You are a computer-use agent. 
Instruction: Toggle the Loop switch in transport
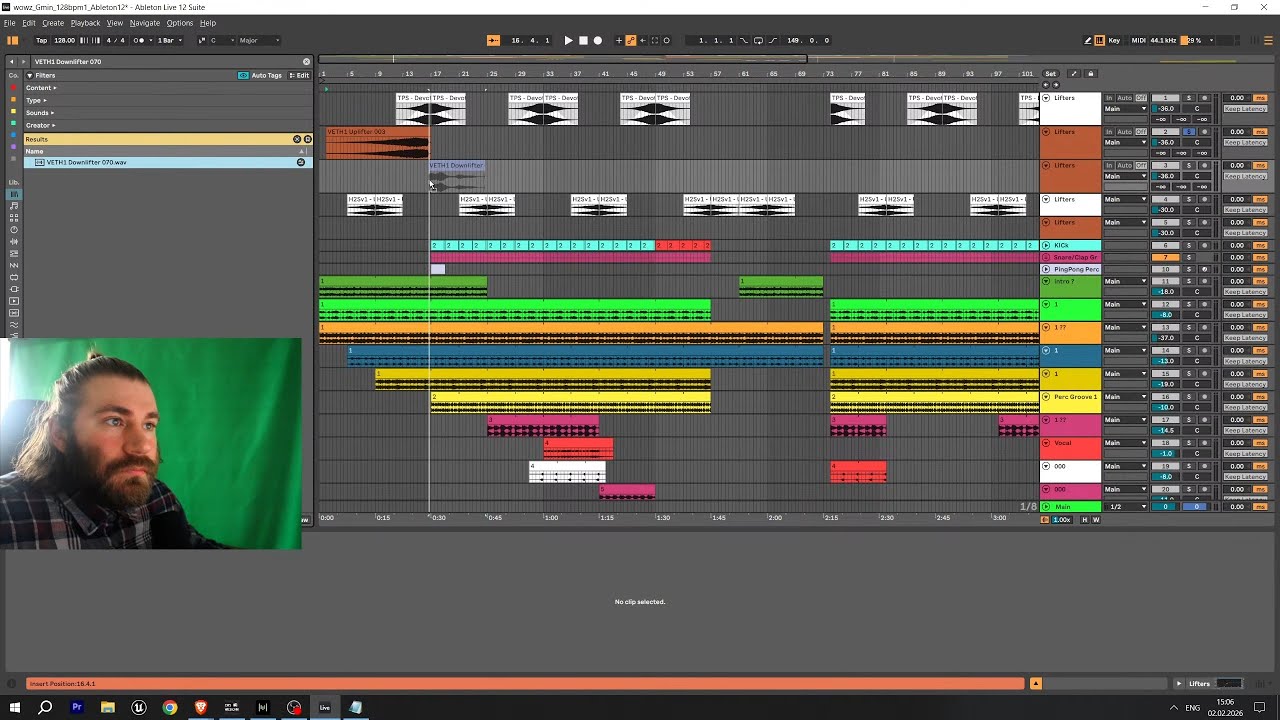[758, 40]
